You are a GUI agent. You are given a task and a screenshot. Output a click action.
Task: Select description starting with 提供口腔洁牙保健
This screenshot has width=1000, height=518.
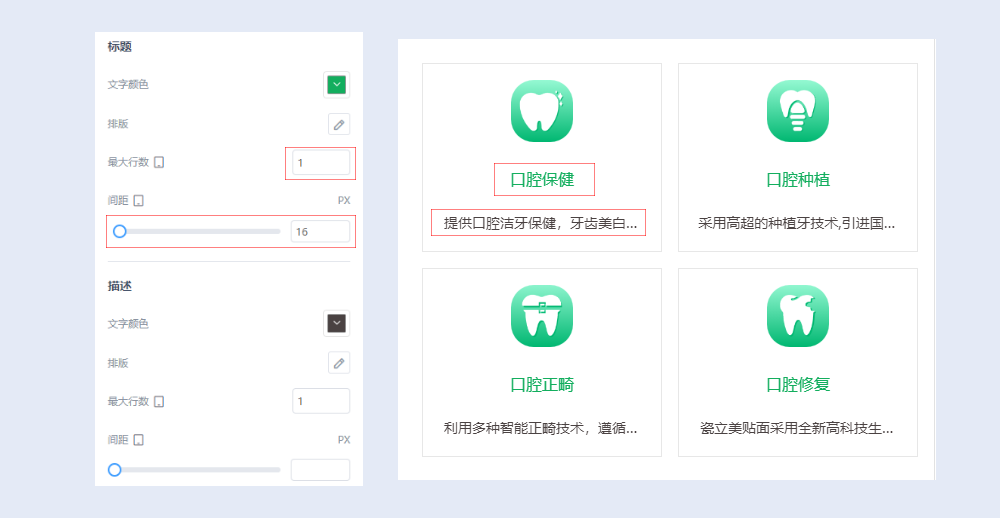coord(539,222)
